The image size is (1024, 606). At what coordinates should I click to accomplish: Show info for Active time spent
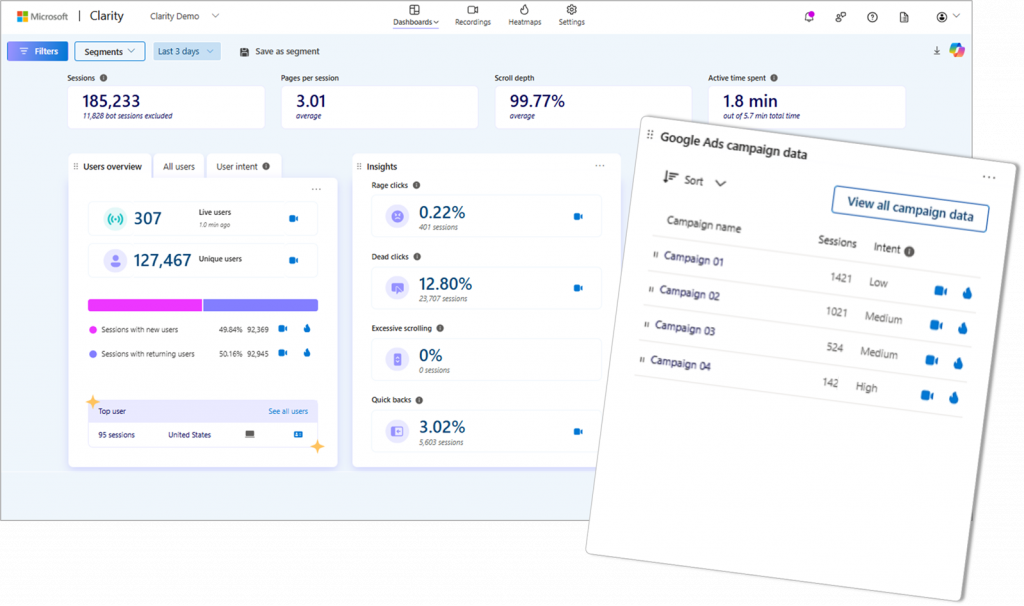[774, 78]
